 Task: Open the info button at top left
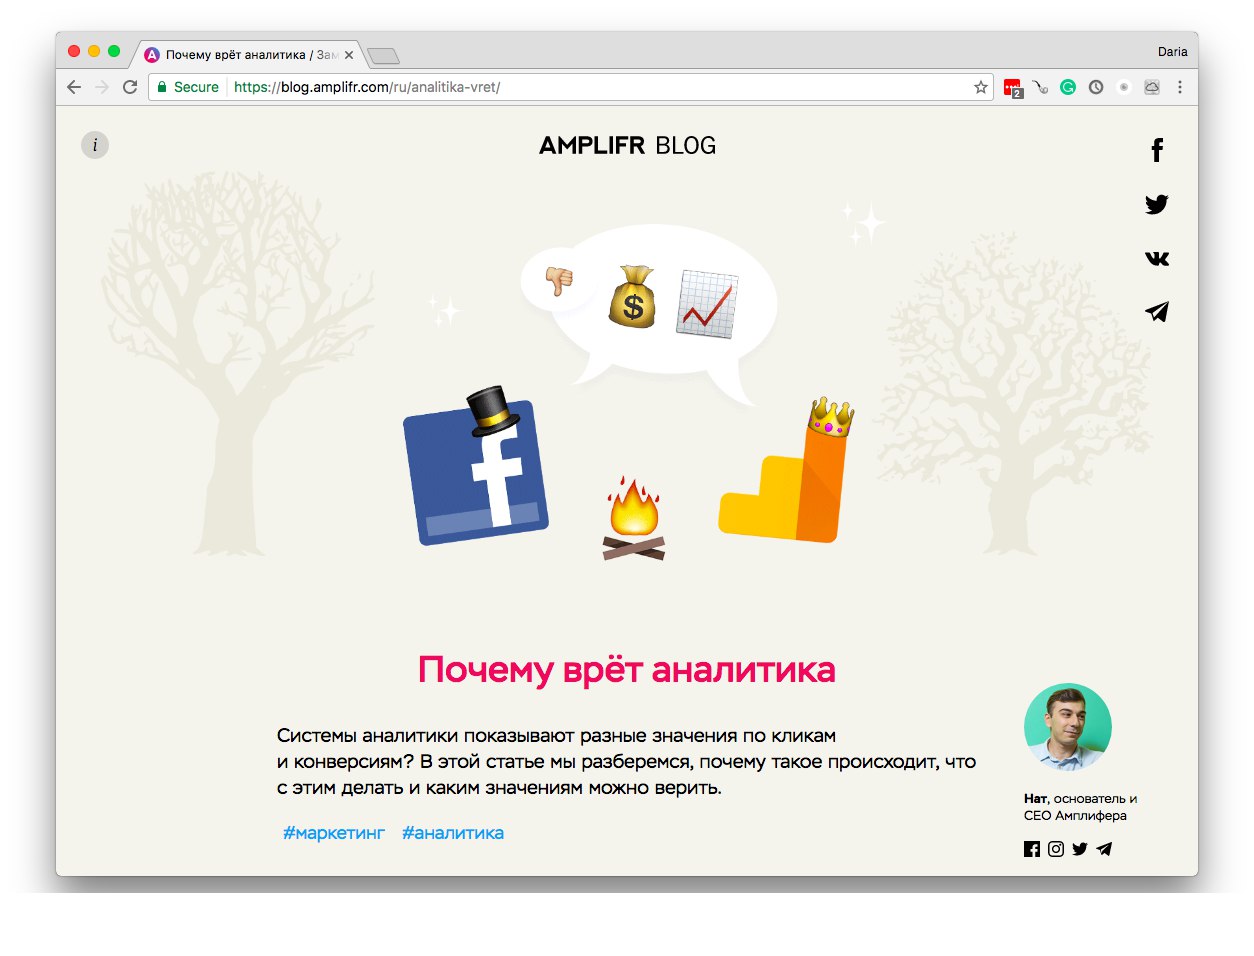click(x=95, y=145)
